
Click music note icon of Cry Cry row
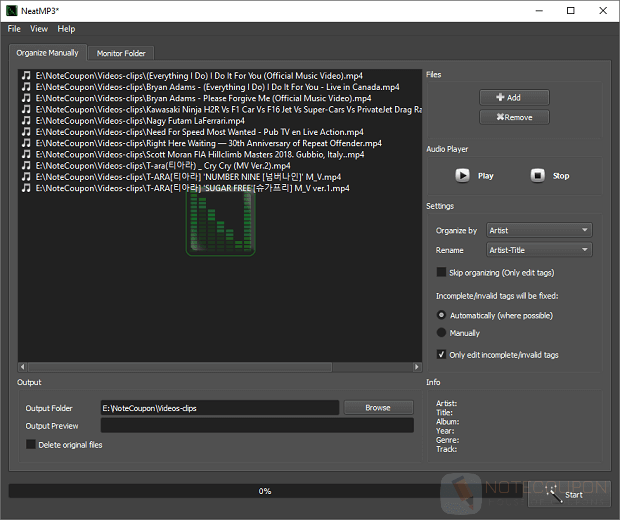point(26,165)
